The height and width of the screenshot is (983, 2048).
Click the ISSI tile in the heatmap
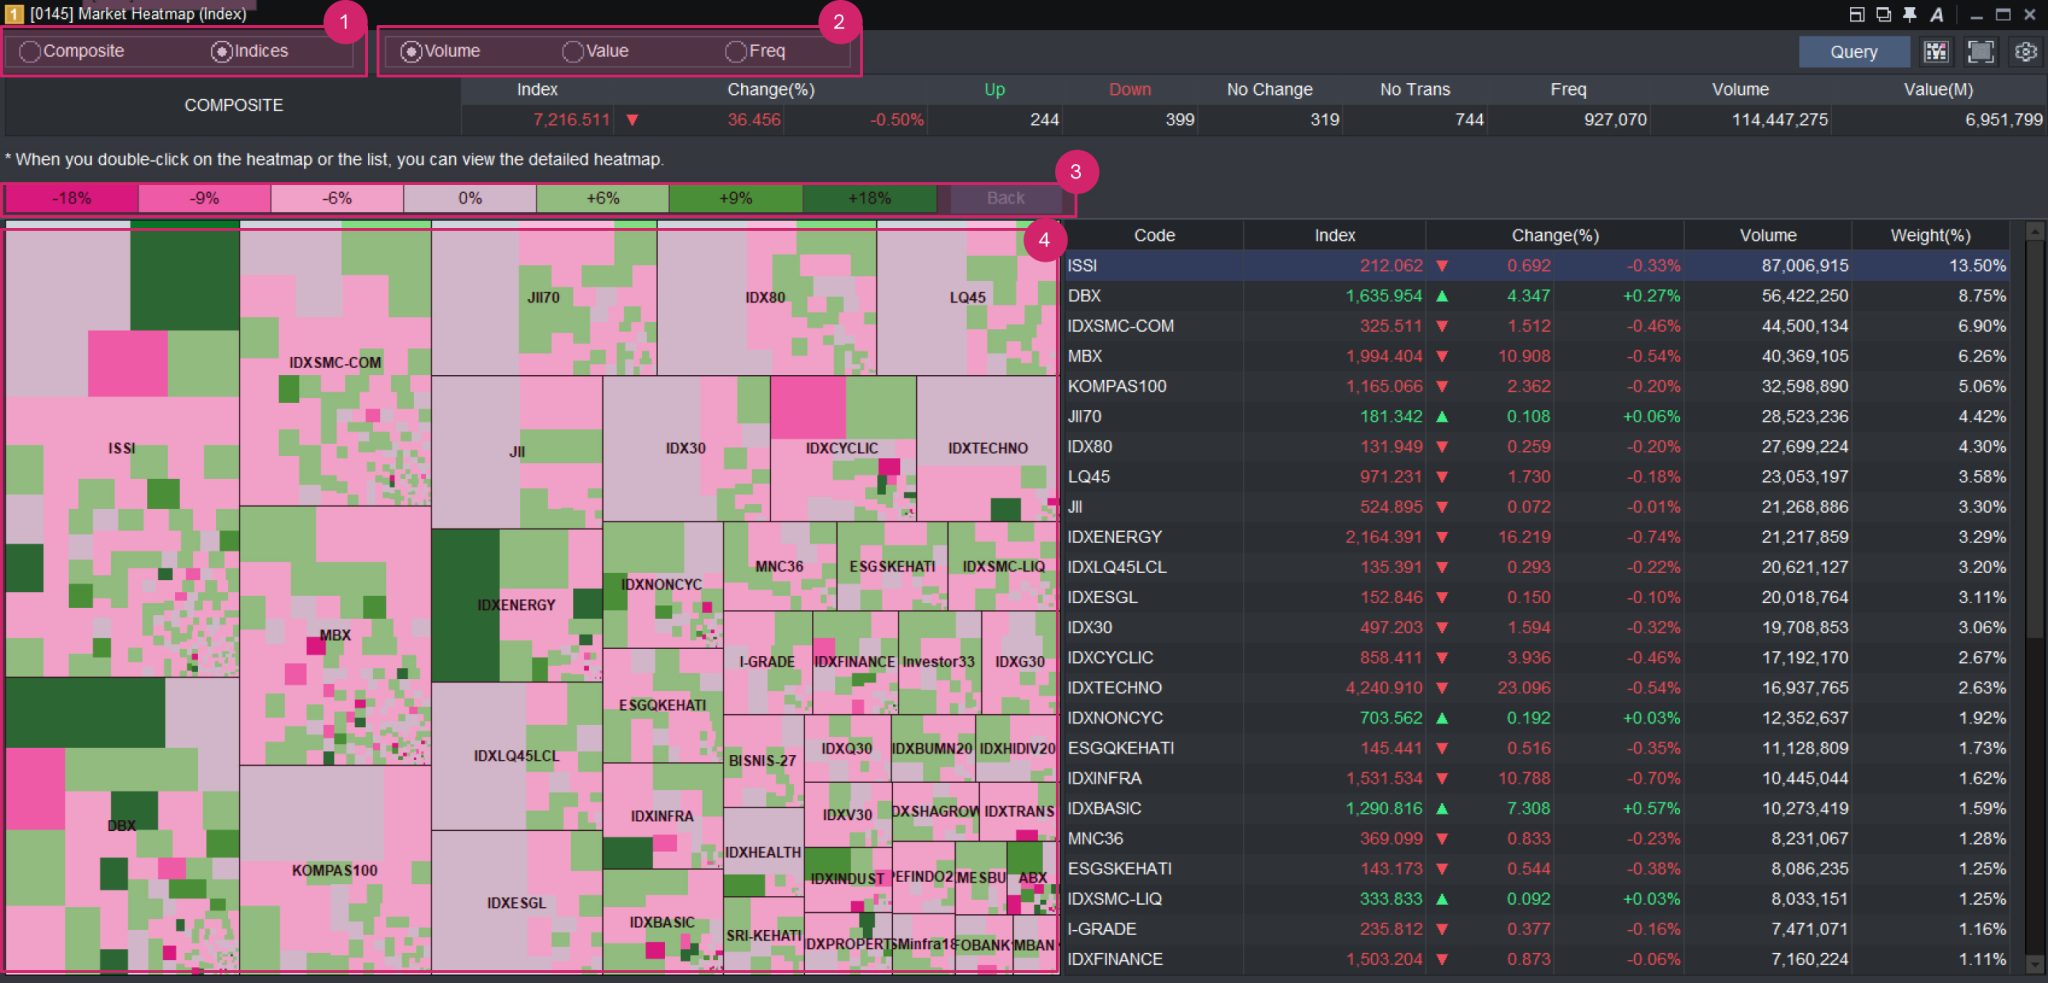coord(120,448)
